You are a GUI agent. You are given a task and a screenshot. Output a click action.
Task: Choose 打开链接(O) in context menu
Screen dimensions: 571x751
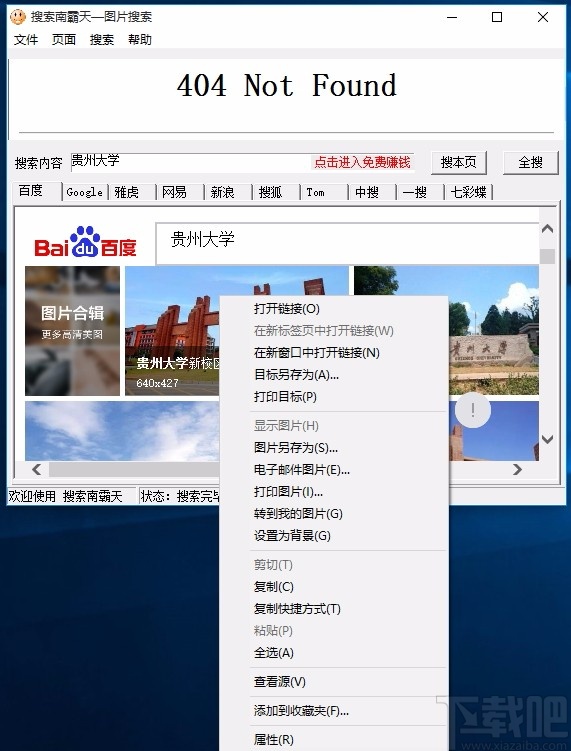[334, 309]
